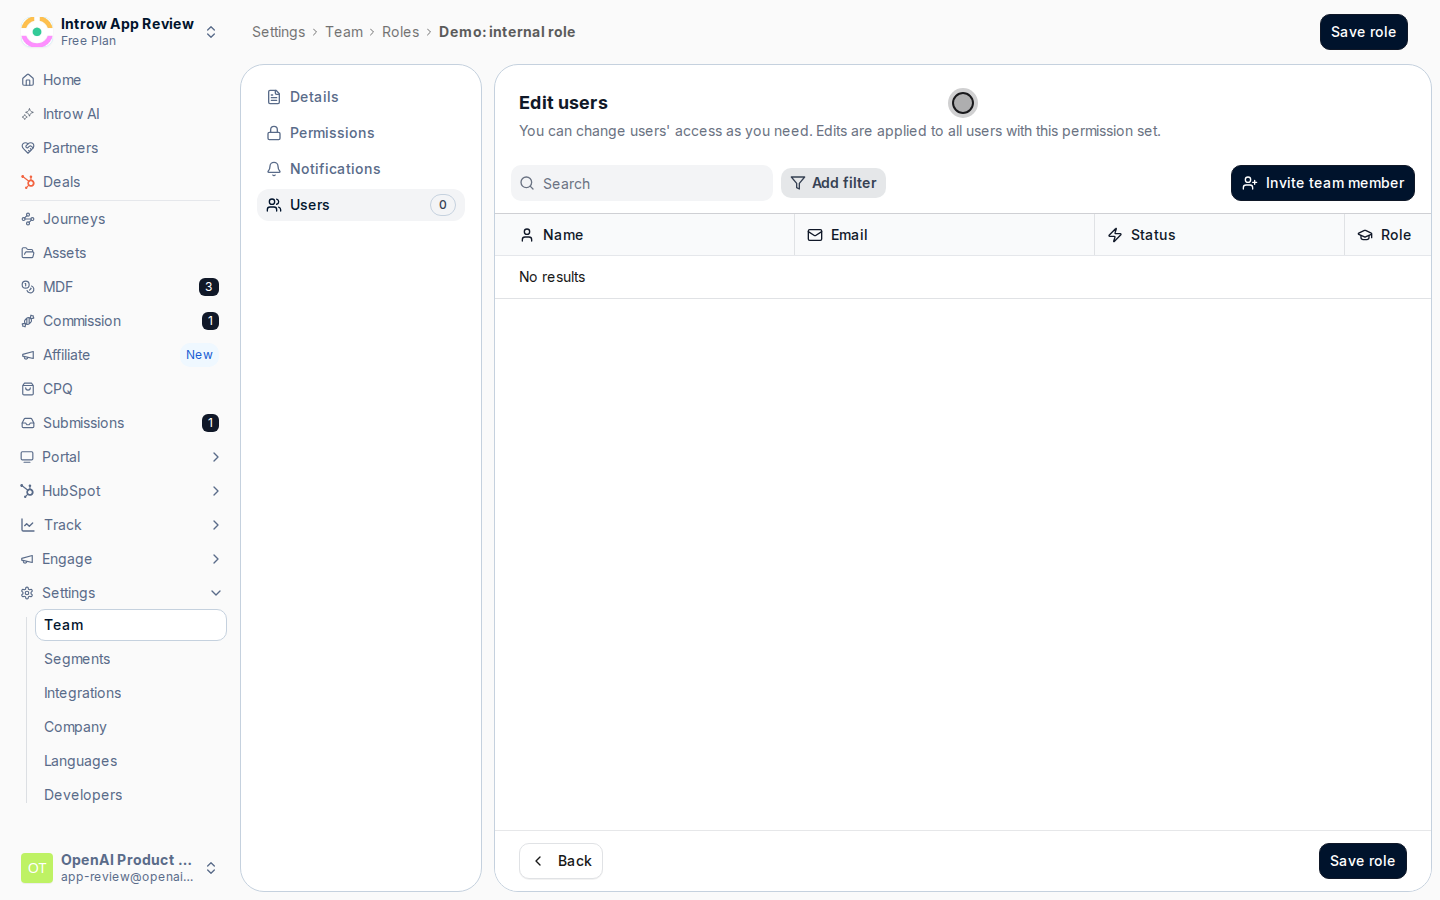The height and width of the screenshot is (900, 1440).
Task: Click Save role in top bar
Action: point(1364,32)
